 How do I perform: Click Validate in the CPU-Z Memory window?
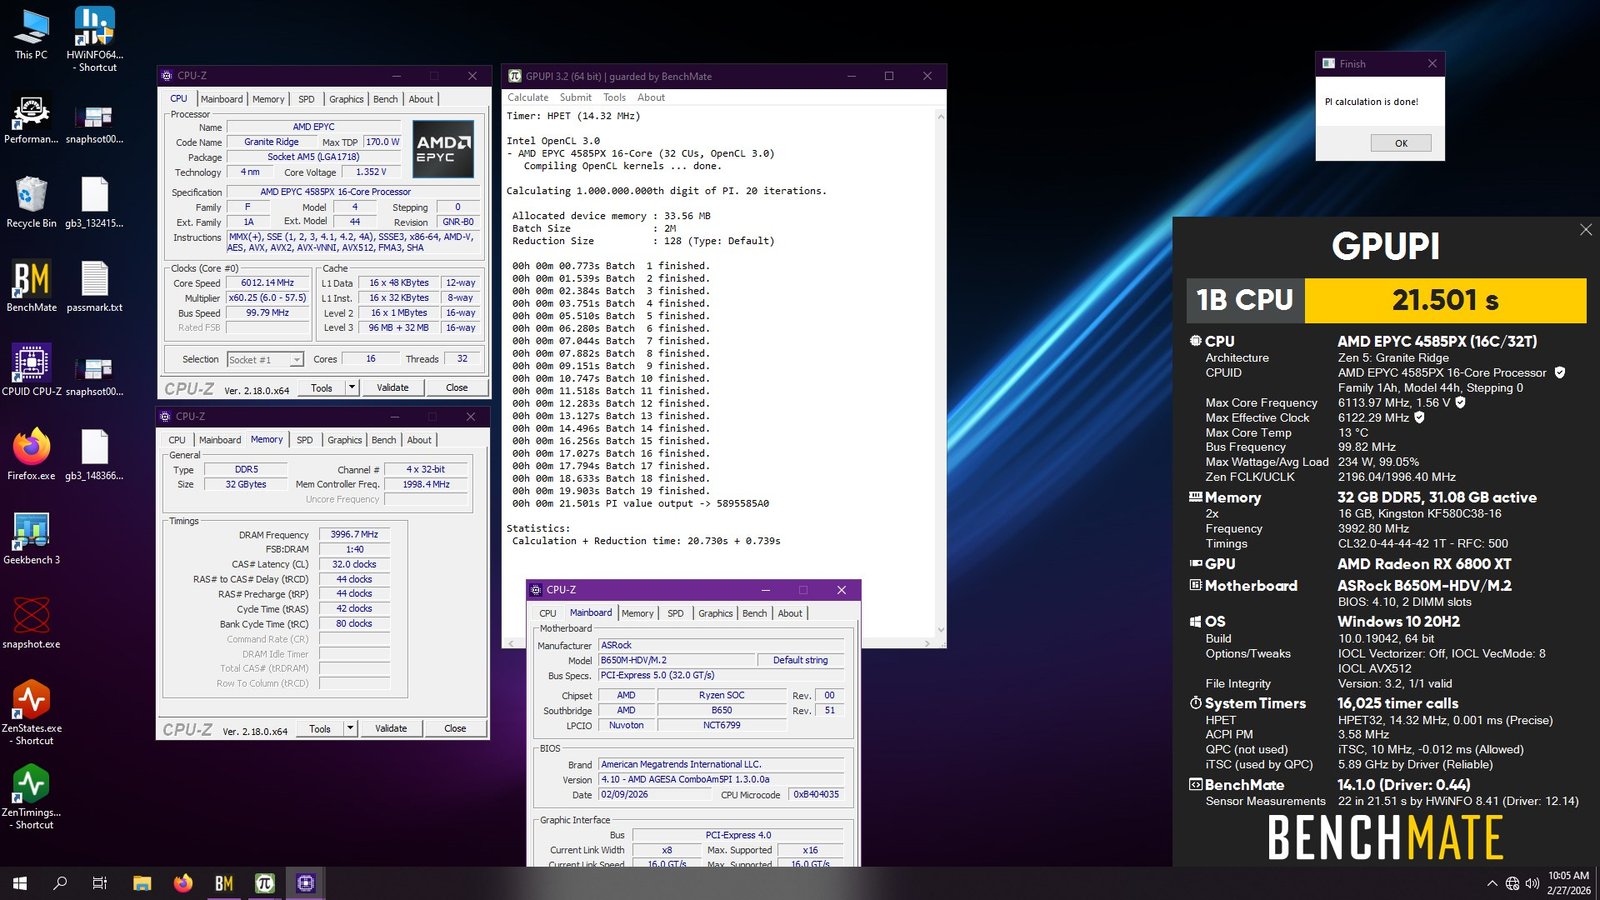(391, 728)
